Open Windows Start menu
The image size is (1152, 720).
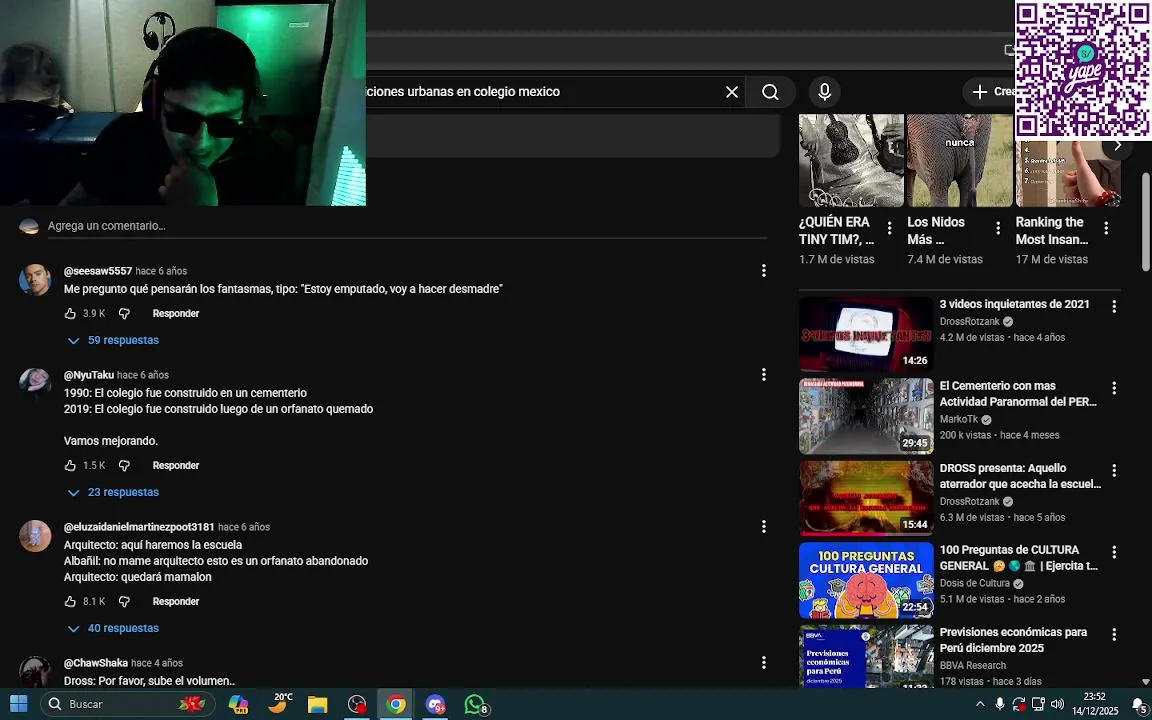[x=18, y=704]
